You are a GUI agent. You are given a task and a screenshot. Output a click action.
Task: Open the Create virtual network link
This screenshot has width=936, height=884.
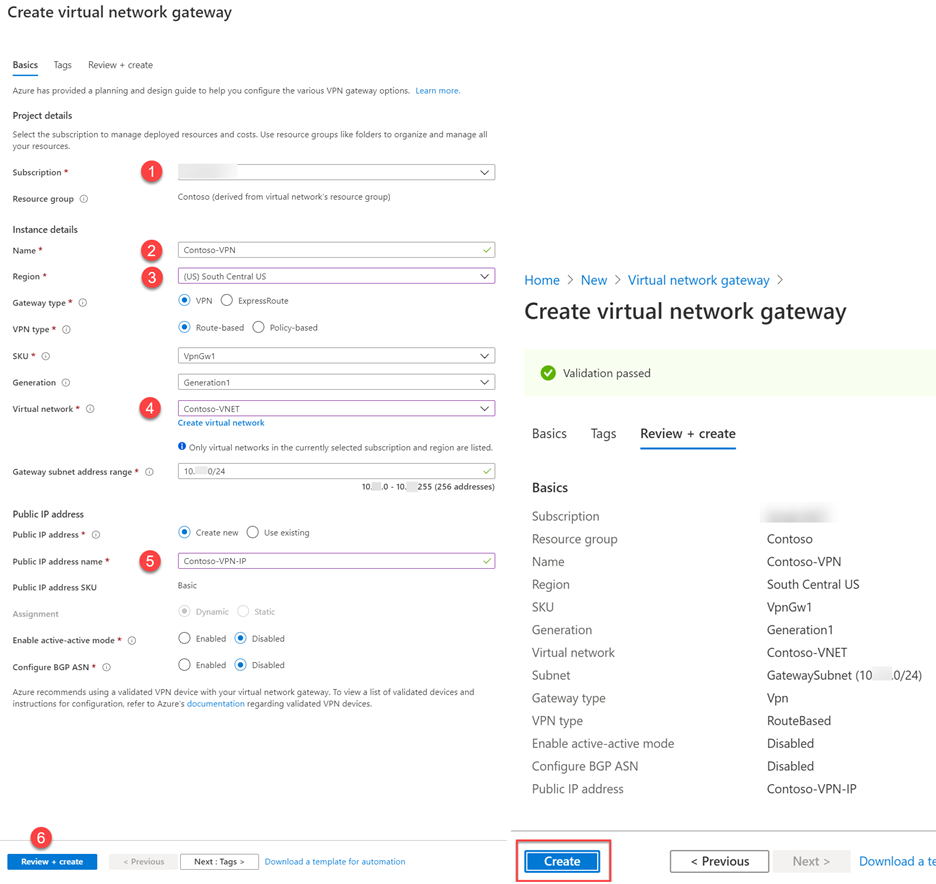click(221, 423)
